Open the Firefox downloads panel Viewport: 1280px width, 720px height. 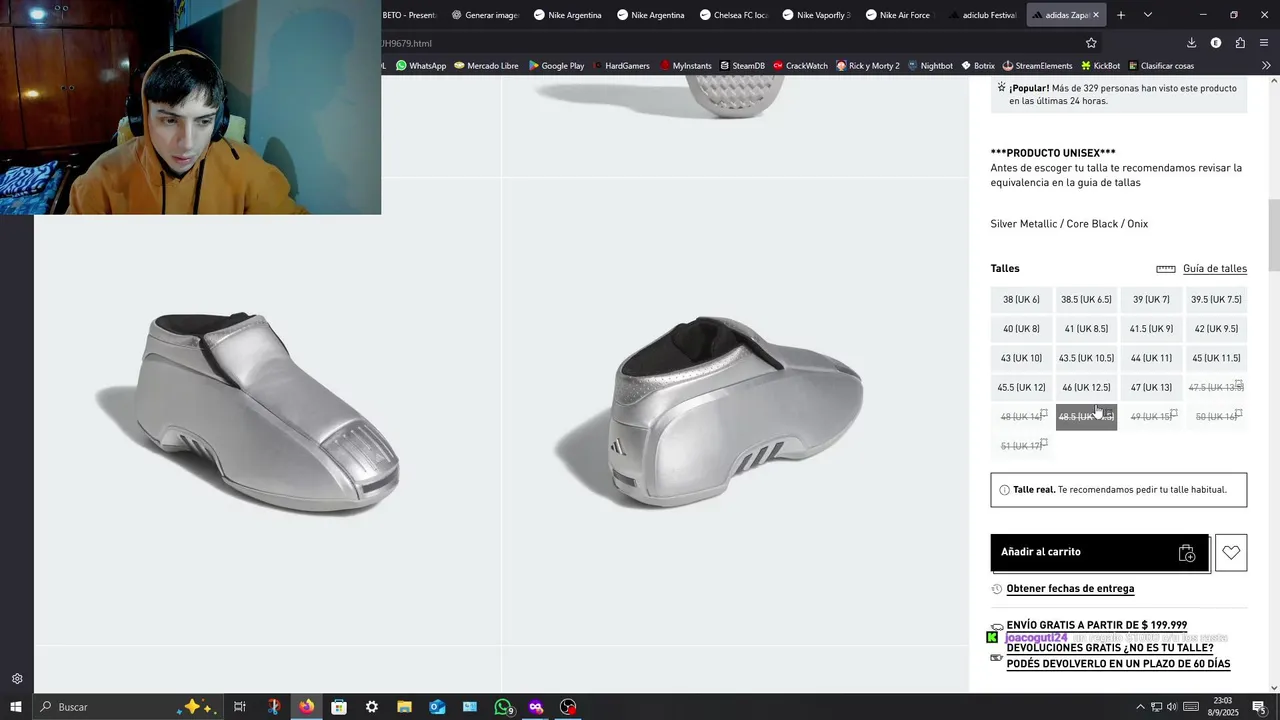1191,43
